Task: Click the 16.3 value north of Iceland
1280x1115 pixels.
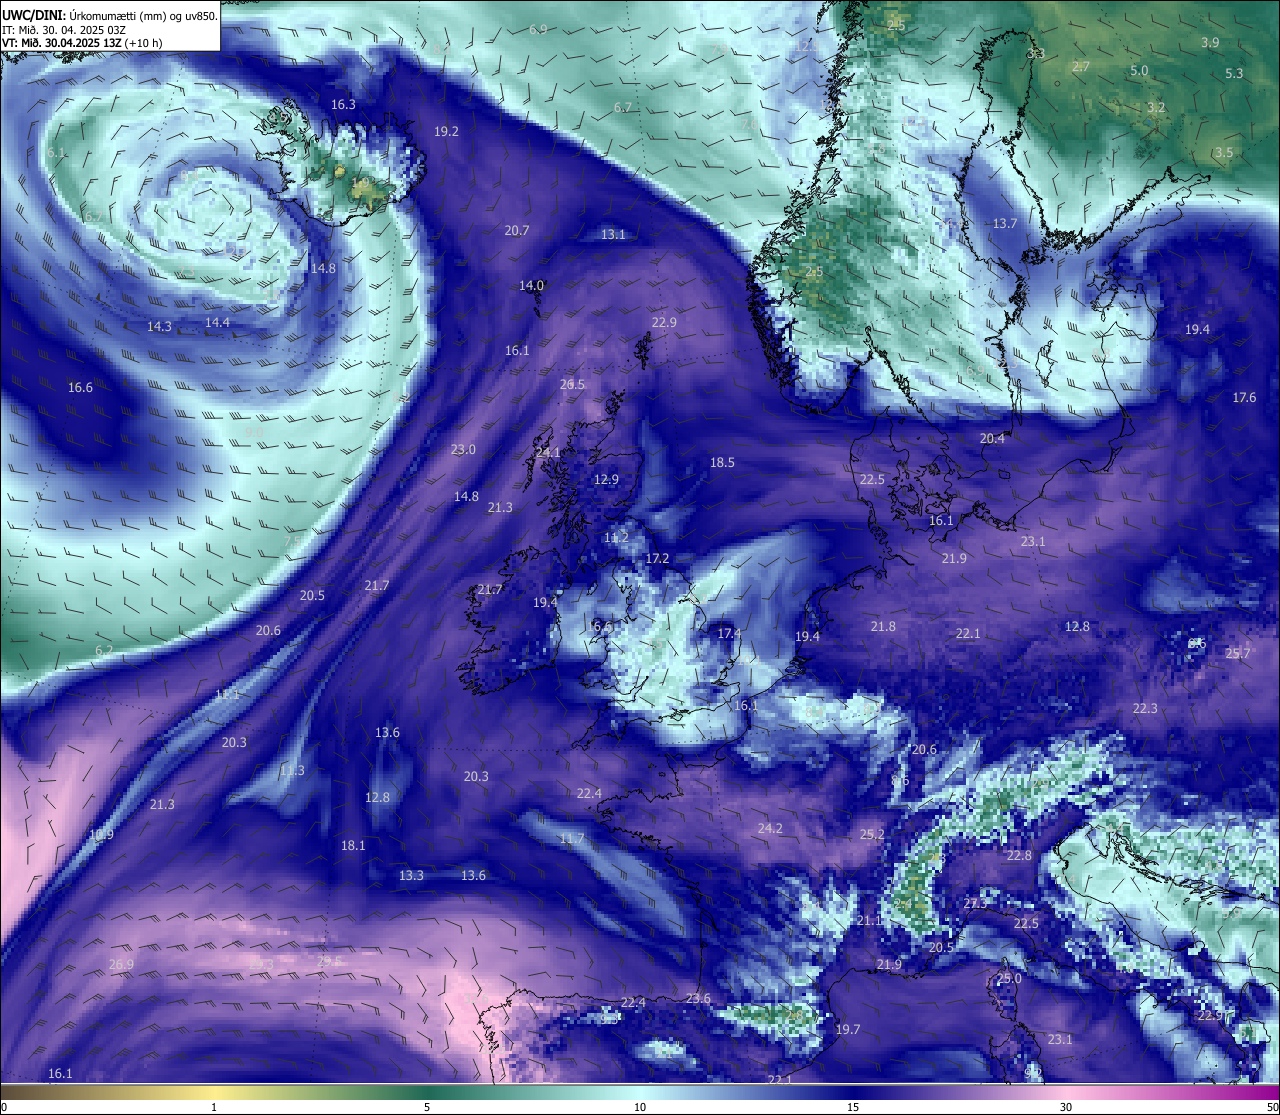Action: point(343,104)
